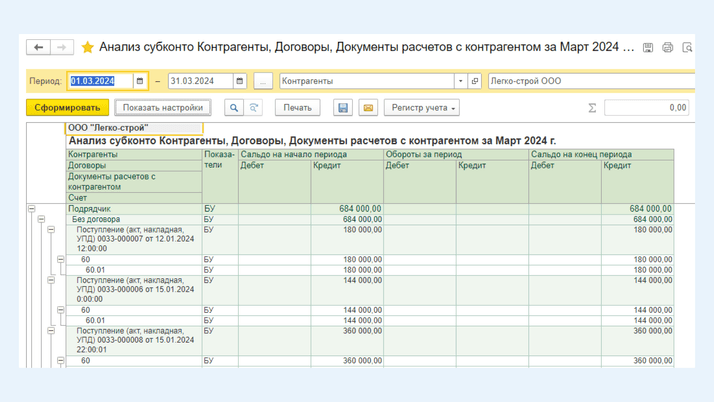Viewport: 714px width, 402px height.
Task: Click the floppy disk save icon in the toolbar
Action: [343, 107]
